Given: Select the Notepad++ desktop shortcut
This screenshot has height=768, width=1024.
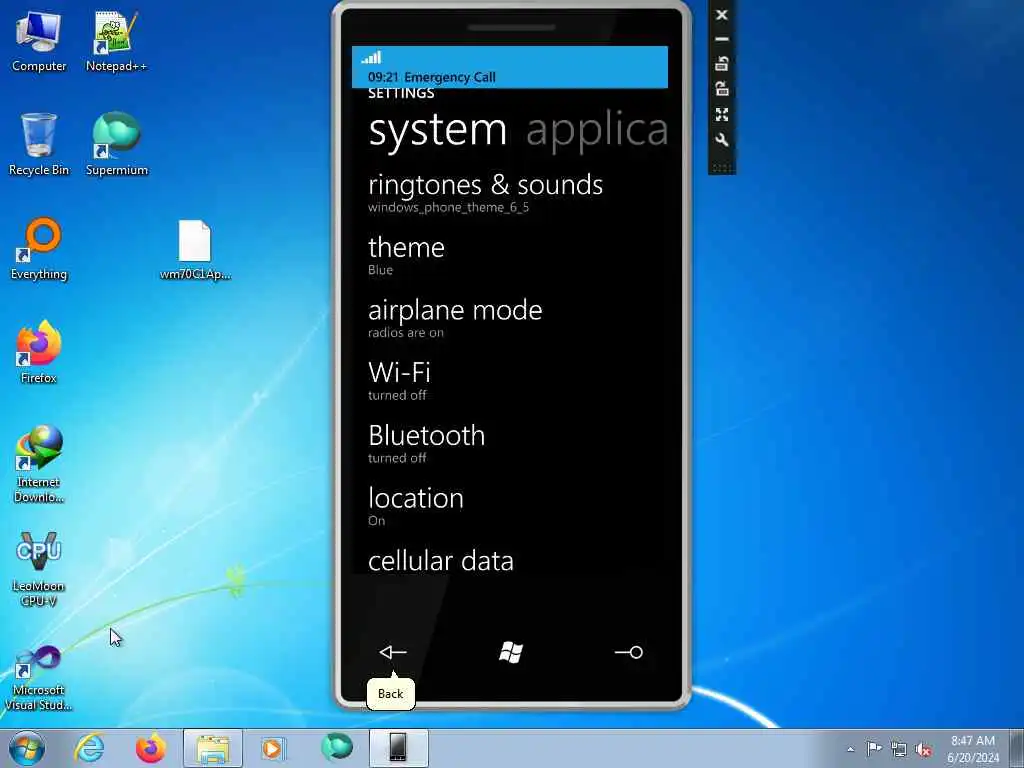Looking at the screenshot, I should 116,40.
